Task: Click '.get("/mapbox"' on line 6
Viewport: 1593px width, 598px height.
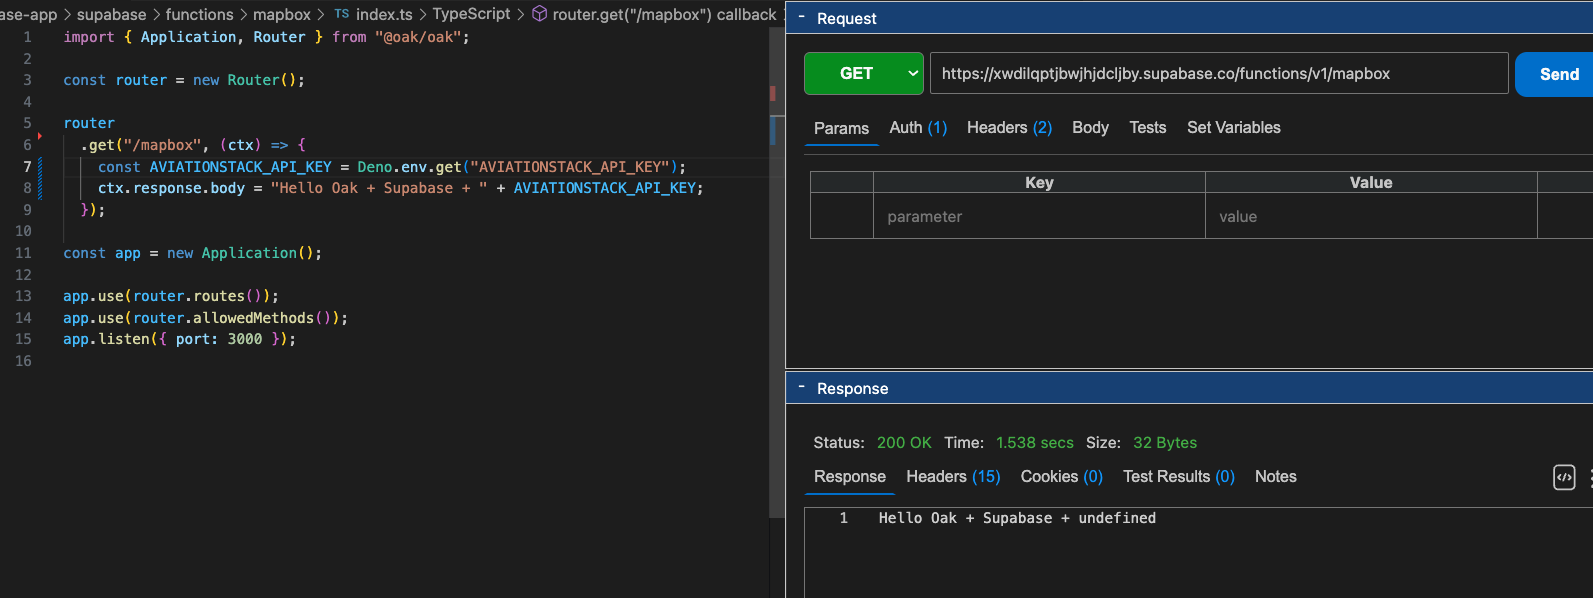Action: (x=141, y=145)
